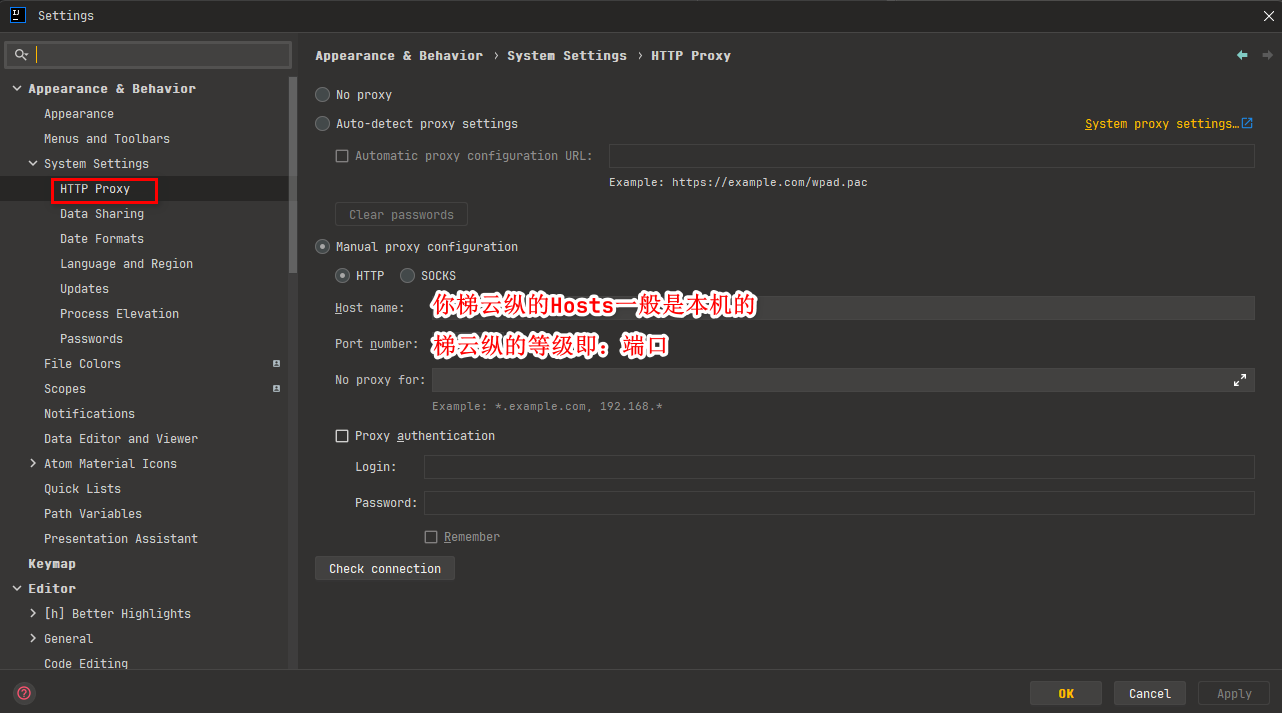Select HTTP Proxy in the tree

(95, 189)
